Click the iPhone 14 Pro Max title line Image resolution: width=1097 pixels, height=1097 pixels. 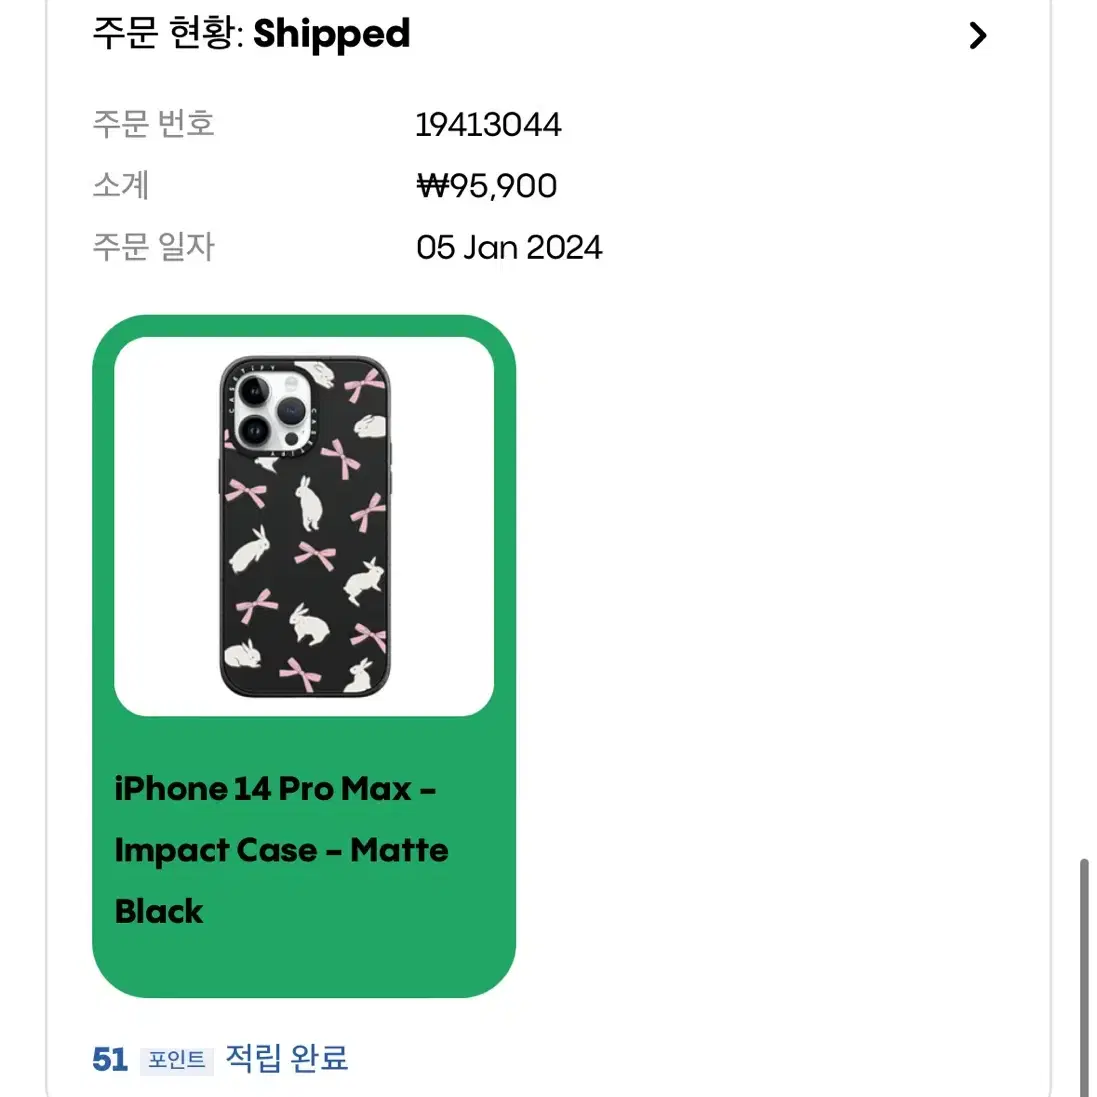pos(275,789)
